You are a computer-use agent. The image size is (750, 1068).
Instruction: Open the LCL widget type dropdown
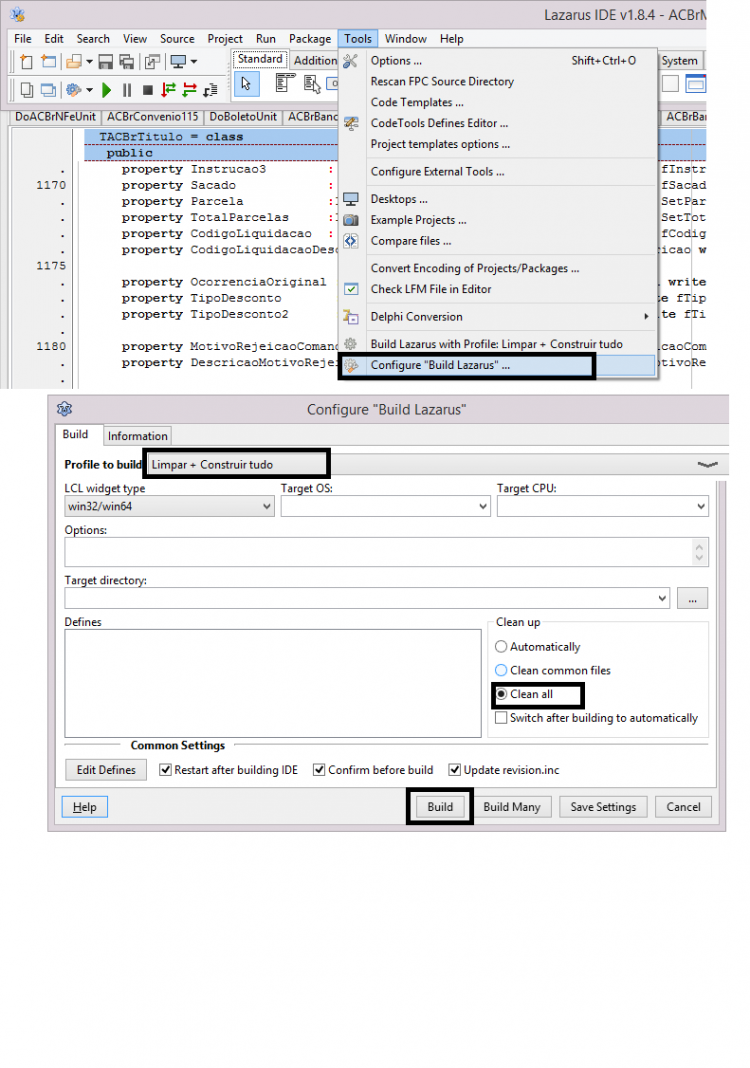click(267, 506)
